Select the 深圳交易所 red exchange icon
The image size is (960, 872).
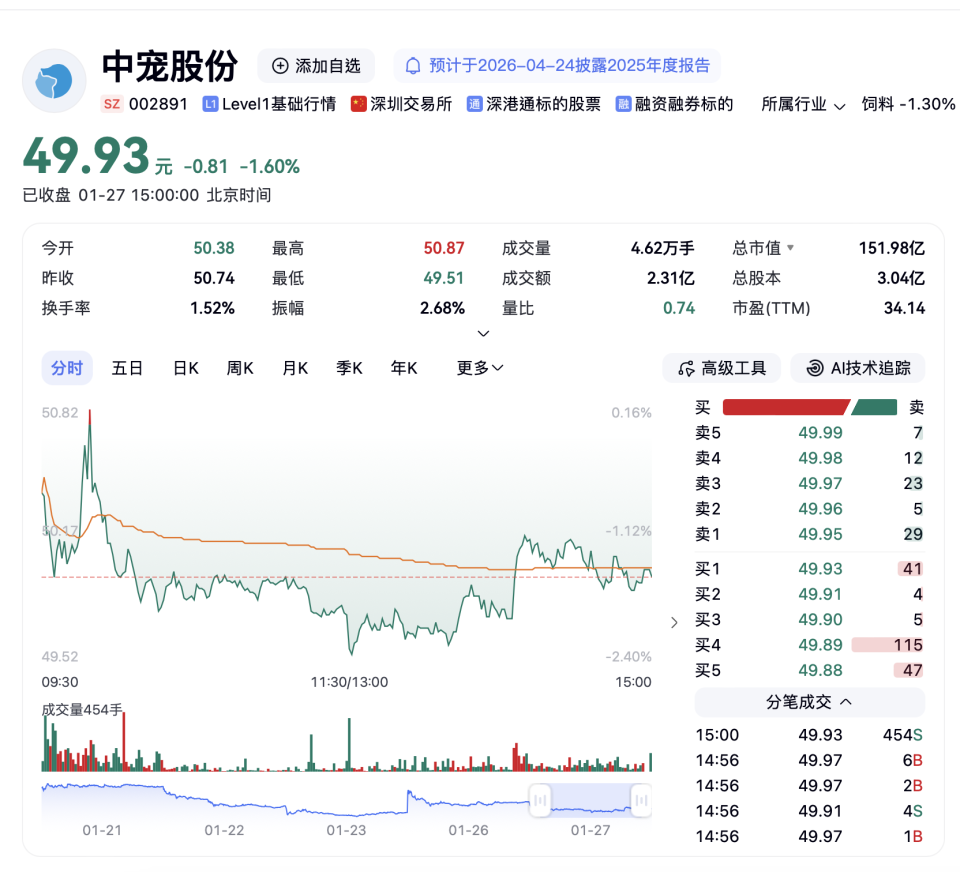tap(358, 103)
